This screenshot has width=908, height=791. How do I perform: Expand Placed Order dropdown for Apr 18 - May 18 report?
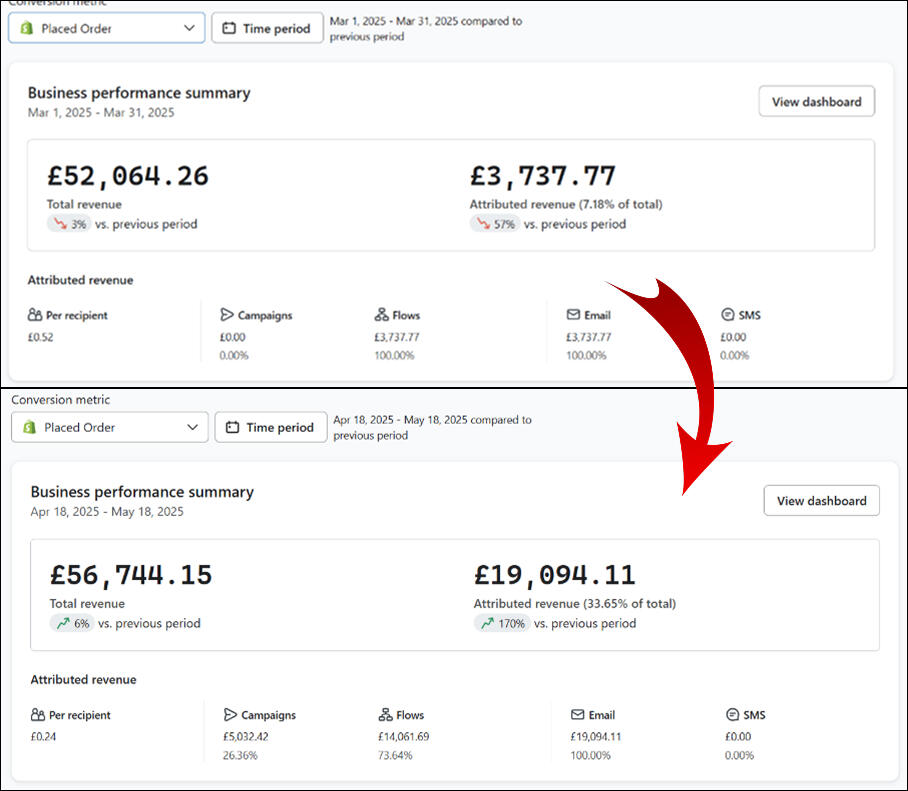110,428
